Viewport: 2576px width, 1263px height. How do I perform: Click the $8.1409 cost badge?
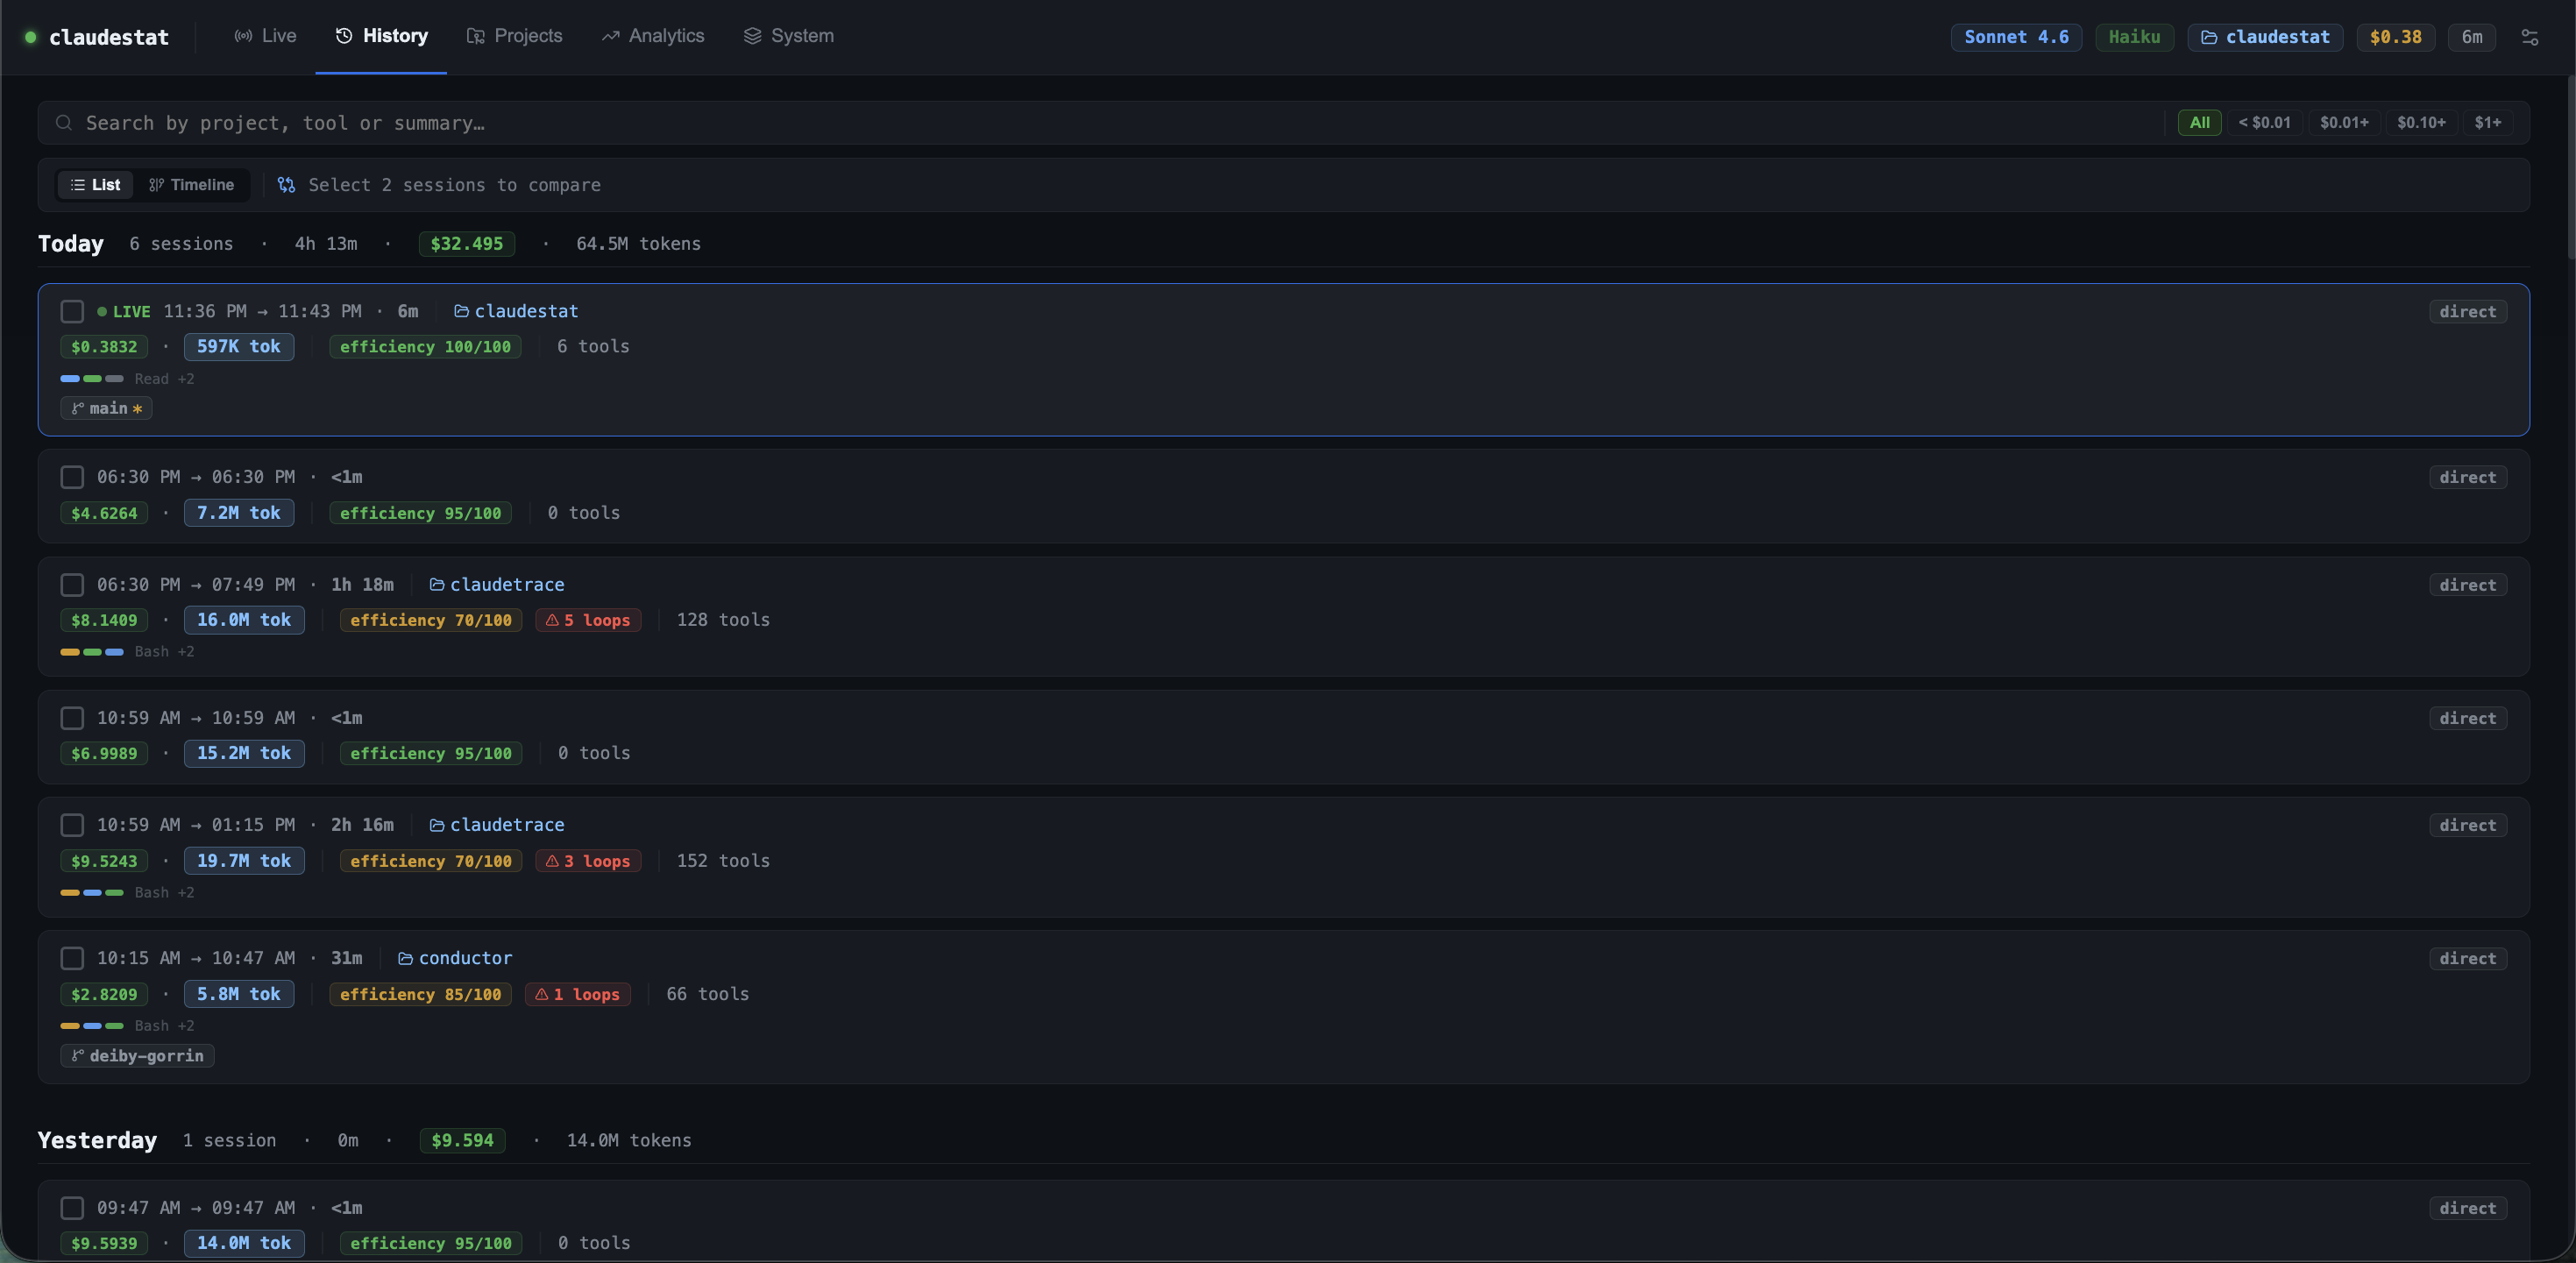[x=104, y=620]
